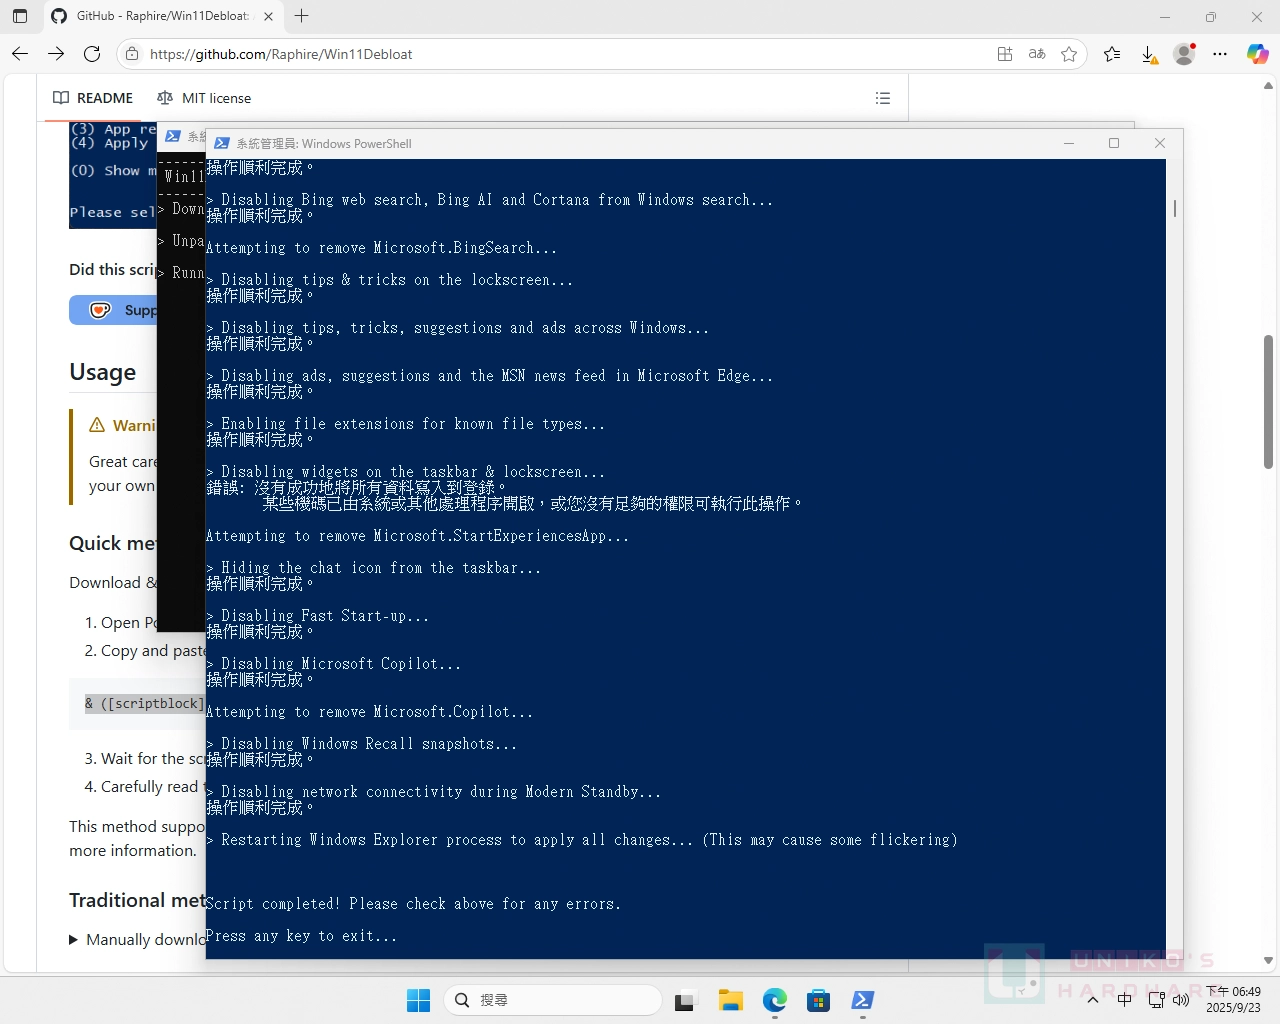
Task: Add this page to favorites
Action: tap(1069, 54)
